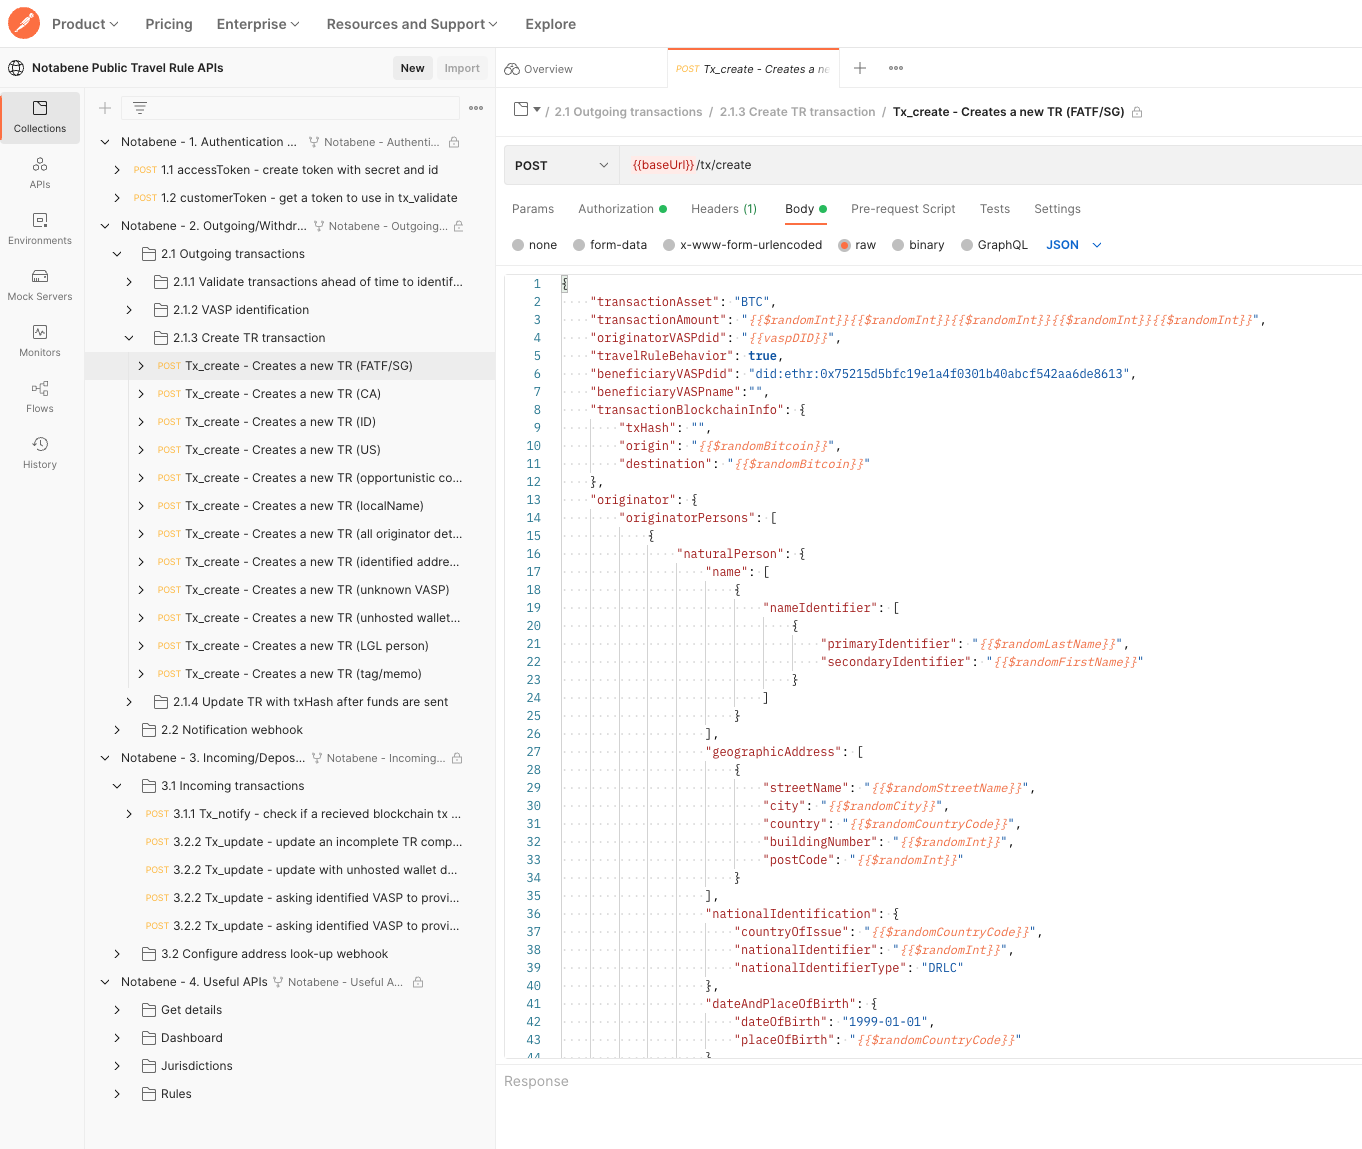Viewport: 1362px width, 1149px height.
Task: Open Tx_create - Creates a new TR (CA)
Action: 283,394
